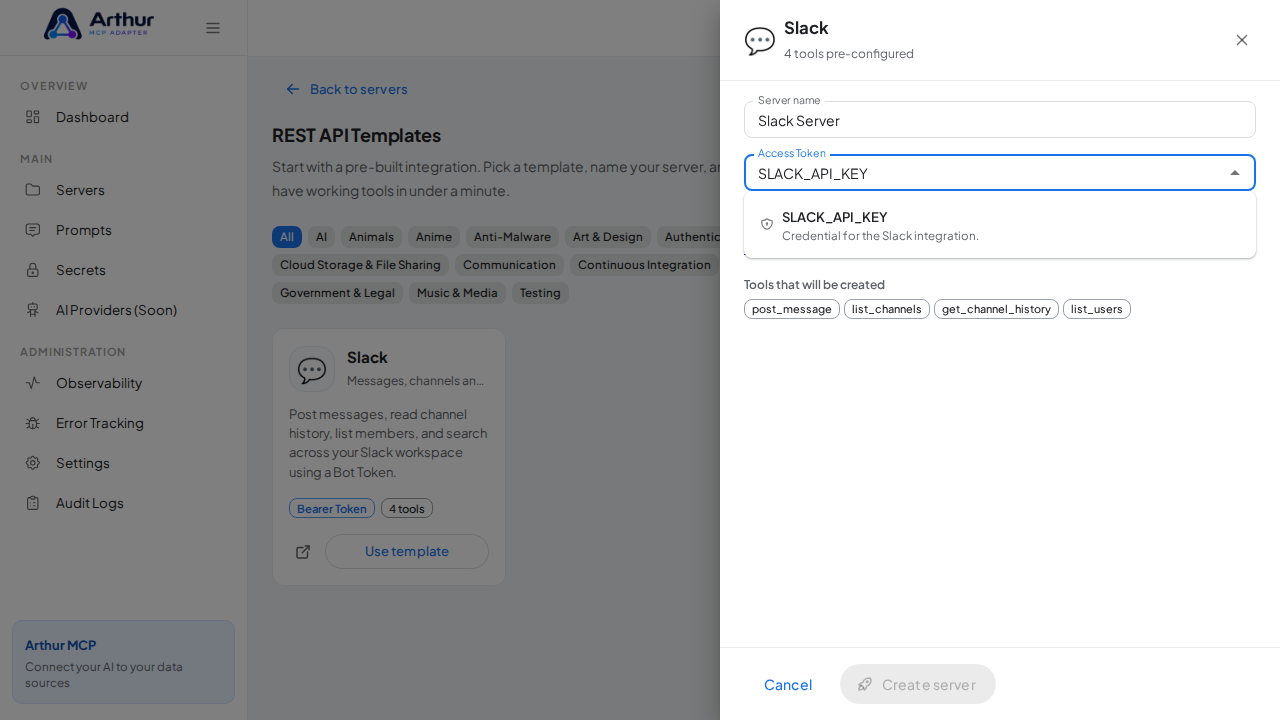1280x720 pixels.
Task: Click the Slack card title text
Action: click(367, 357)
